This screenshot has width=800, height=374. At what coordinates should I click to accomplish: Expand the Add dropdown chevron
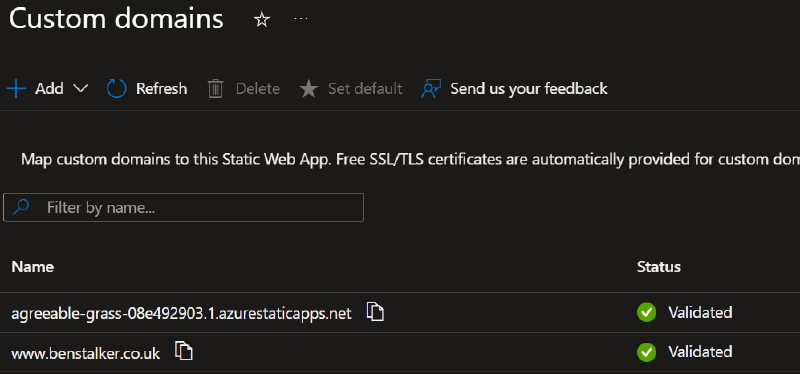pyautogui.click(x=81, y=89)
